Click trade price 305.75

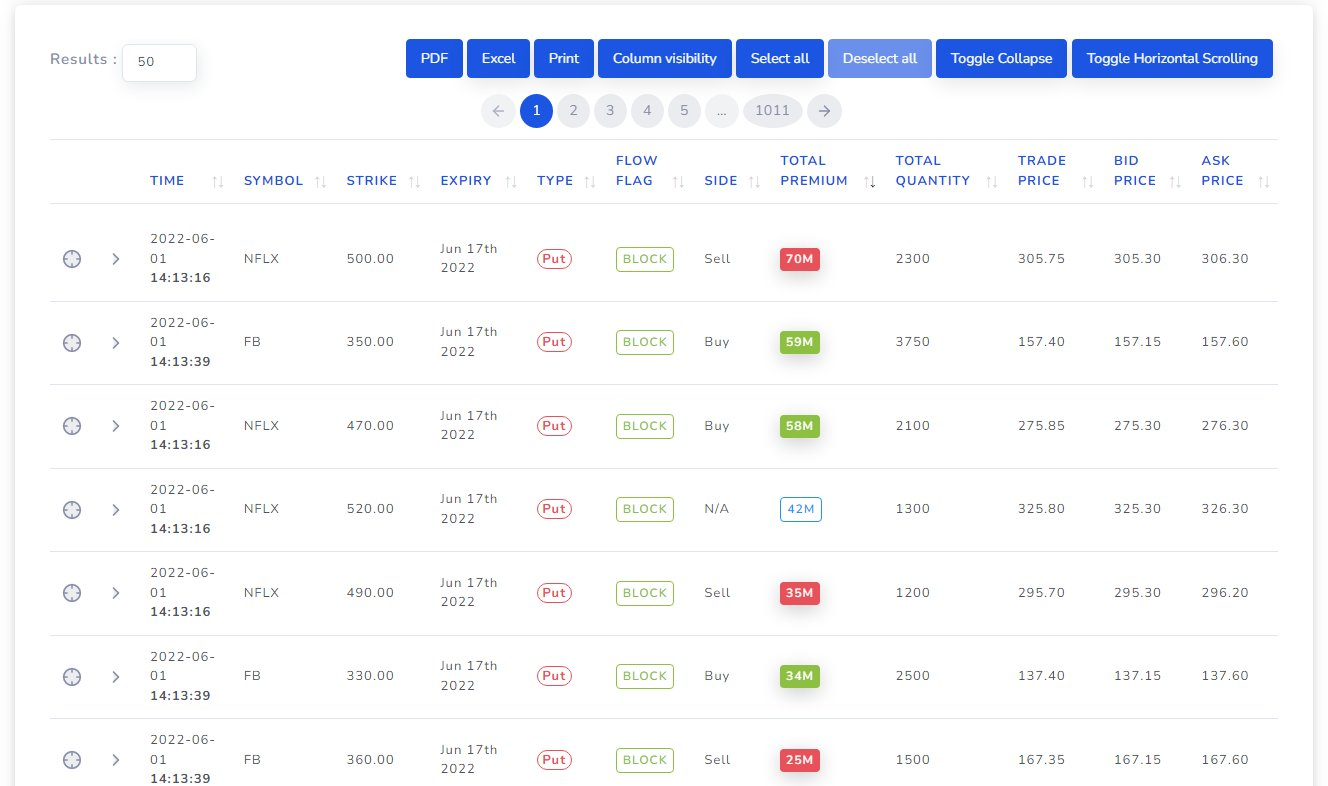point(1041,259)
